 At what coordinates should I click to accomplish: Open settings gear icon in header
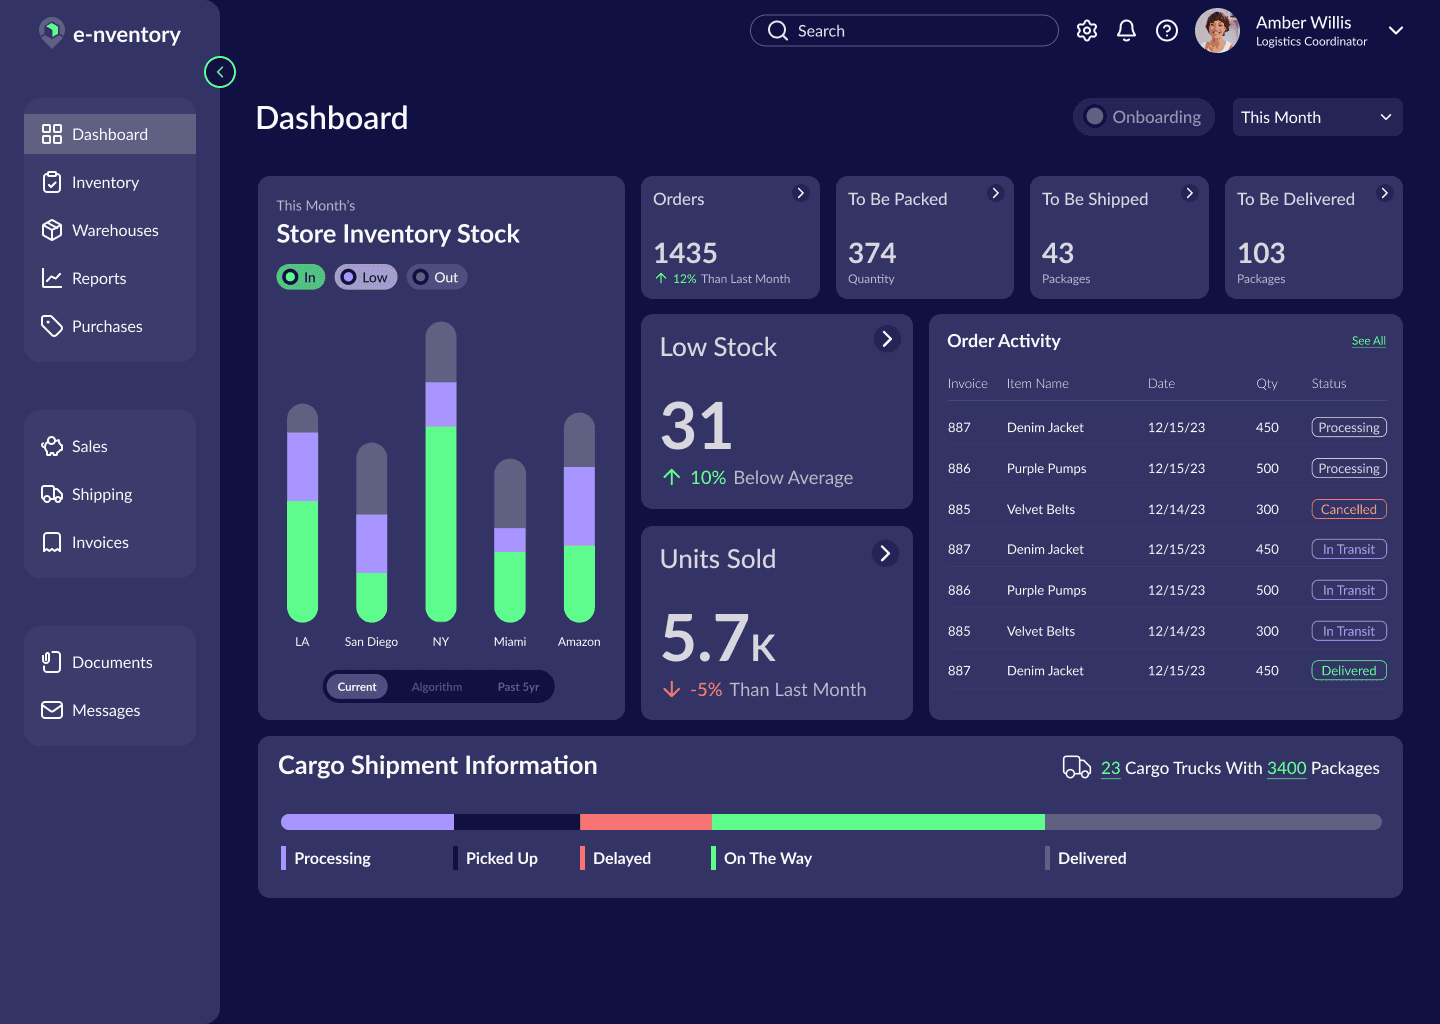[1087, 31]
